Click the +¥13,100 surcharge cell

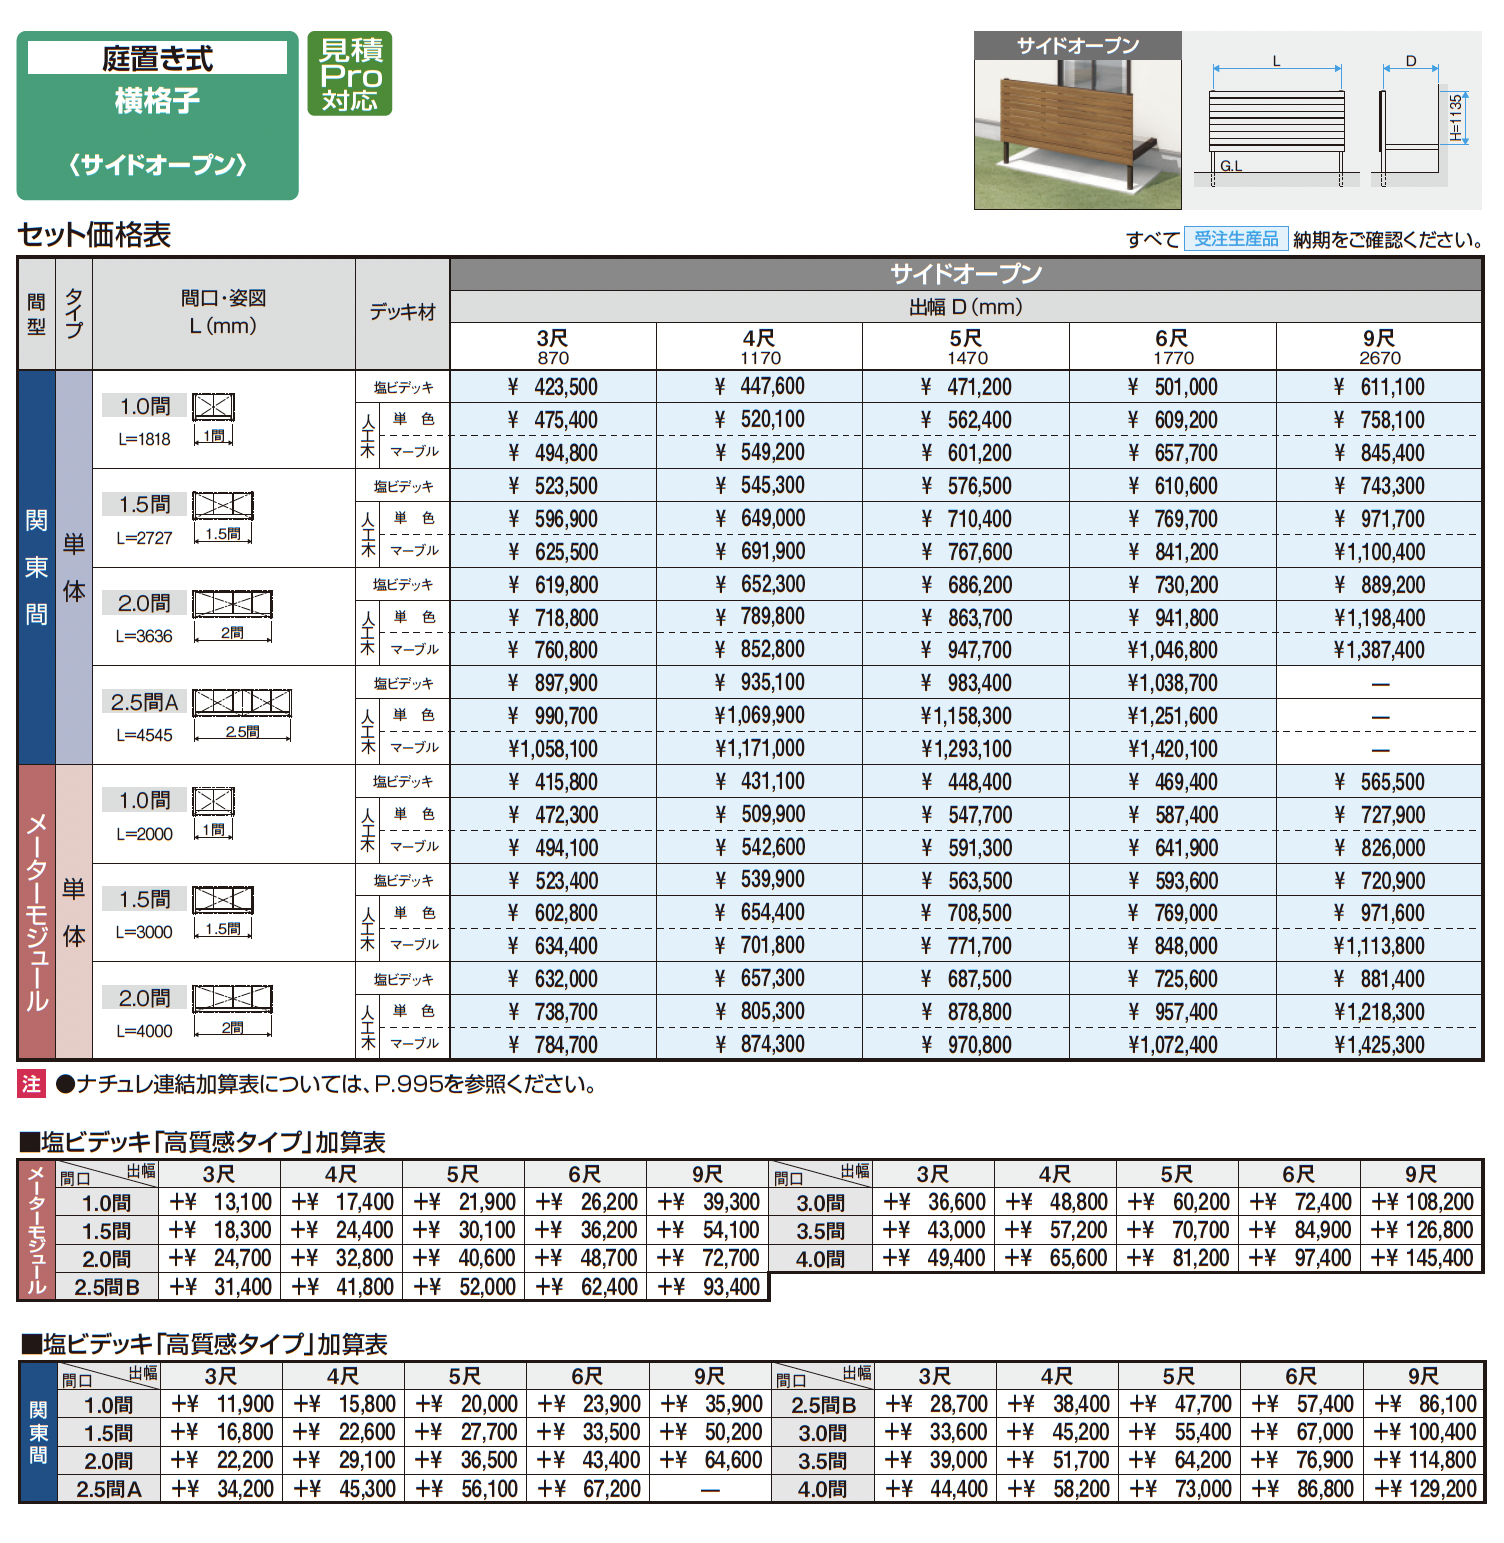point(221,1202)
